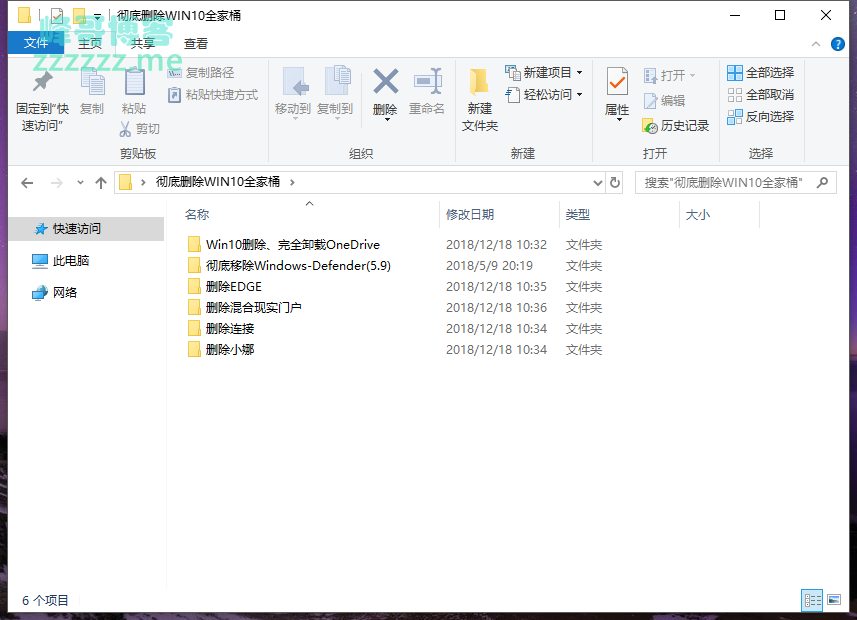Click the Edit (编辑) icon
This screenshot has height=620, width=857.
[650, 101]
